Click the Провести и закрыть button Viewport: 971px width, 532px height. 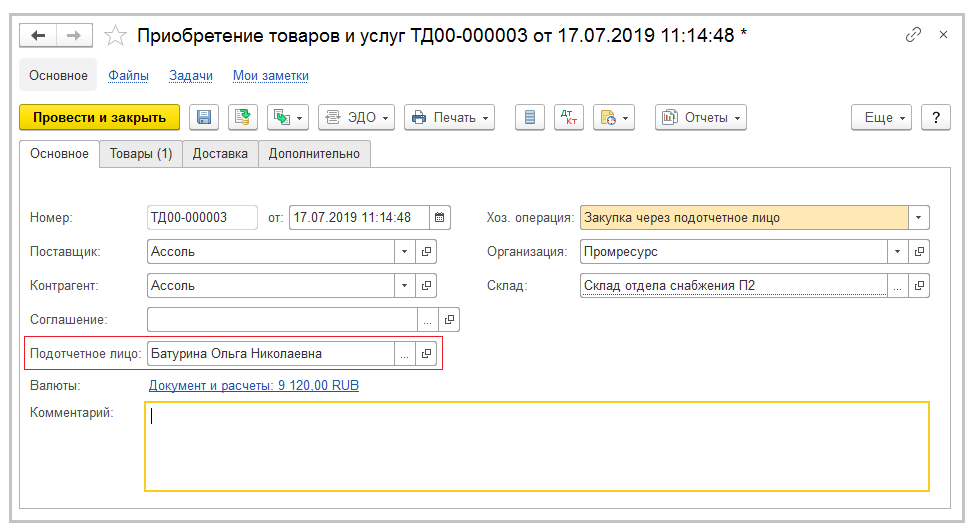tap(99, 117)
